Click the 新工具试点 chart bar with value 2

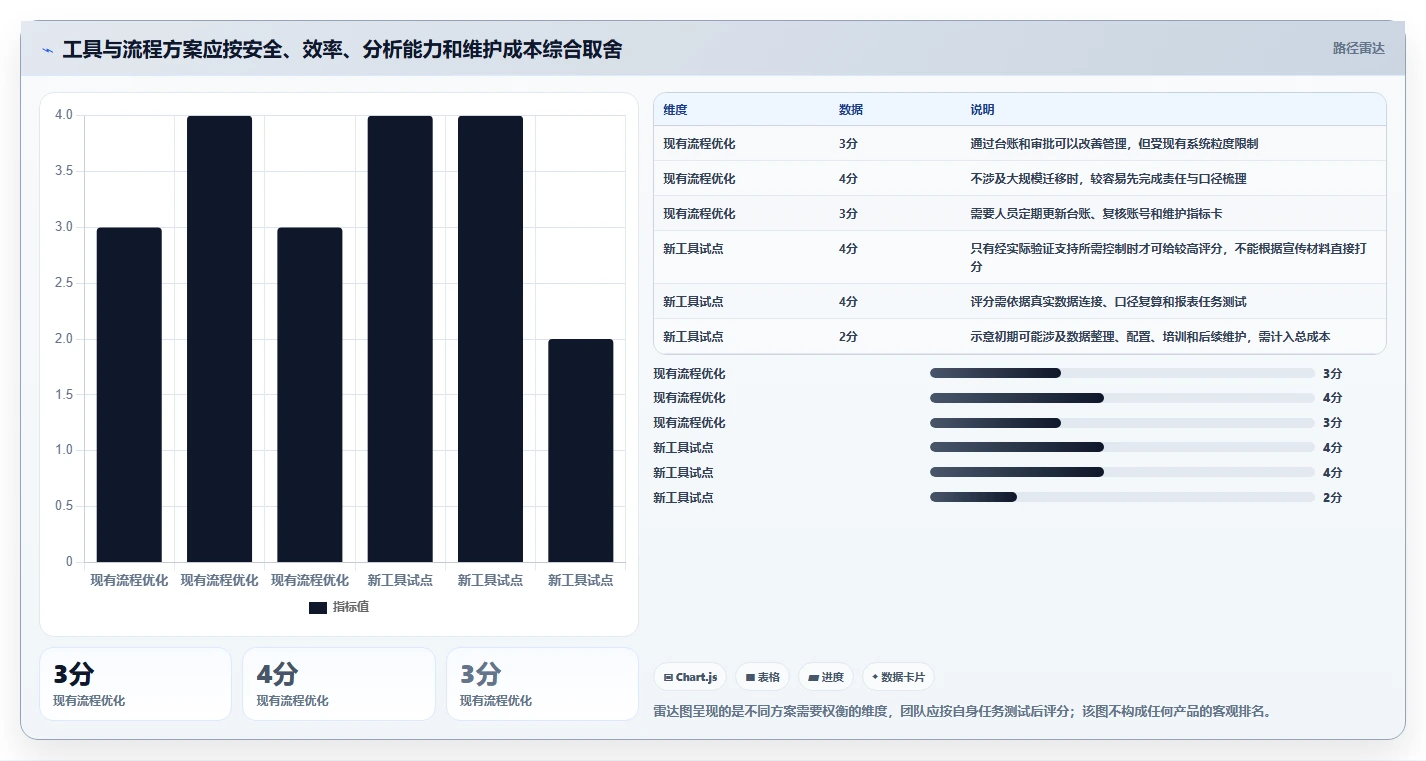pyautogui.click(x=580, y=451)
